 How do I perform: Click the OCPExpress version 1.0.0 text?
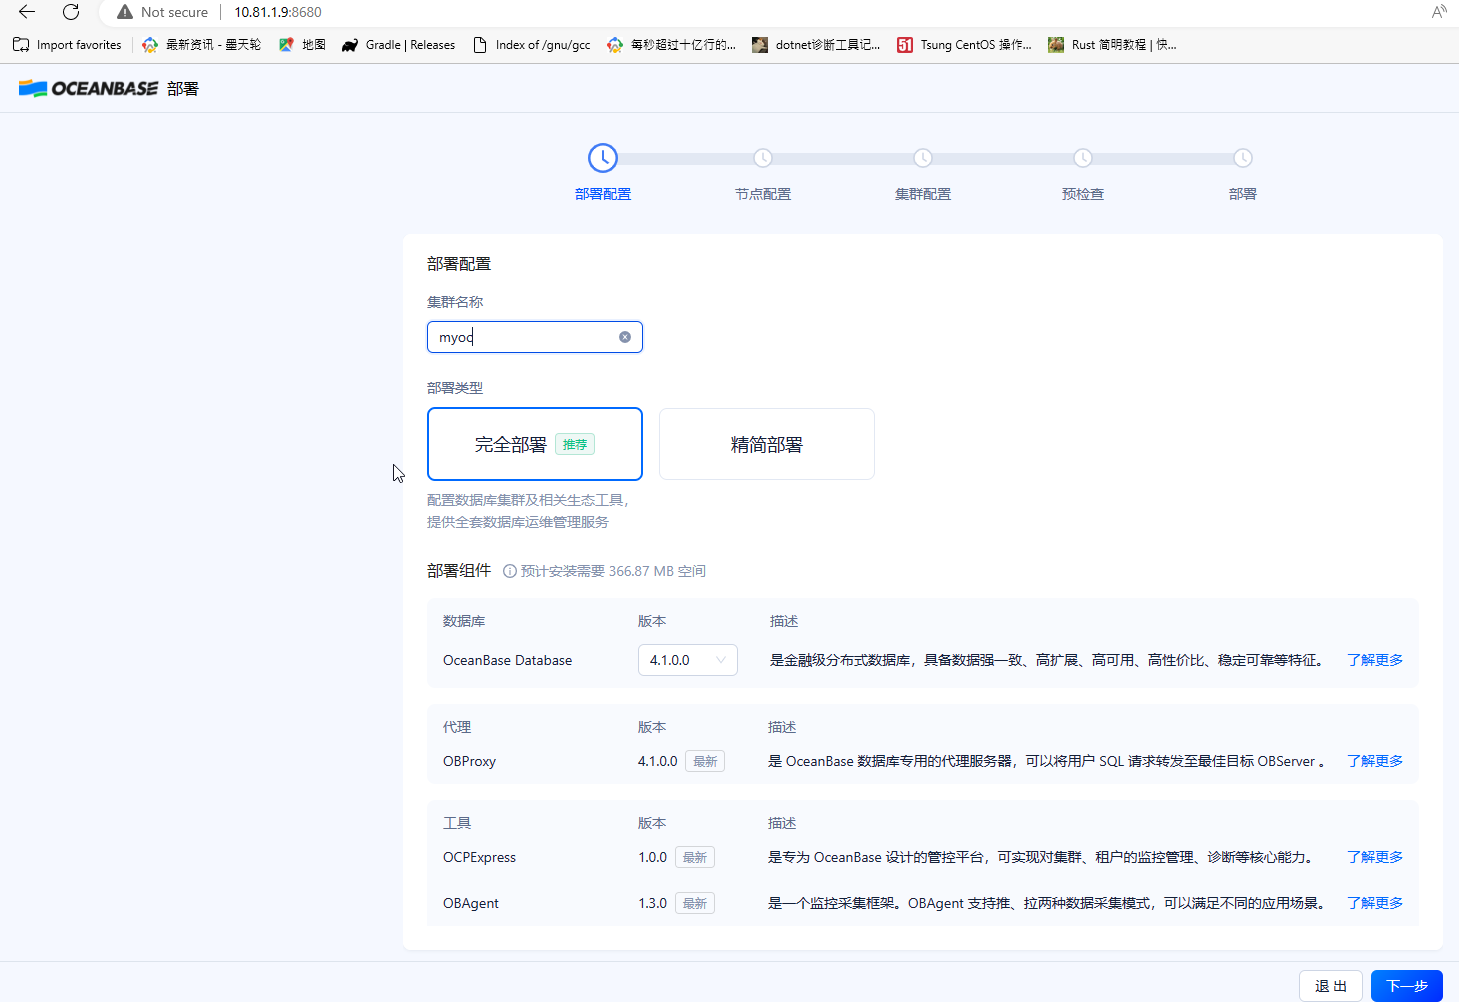click(x=653, y=857)
